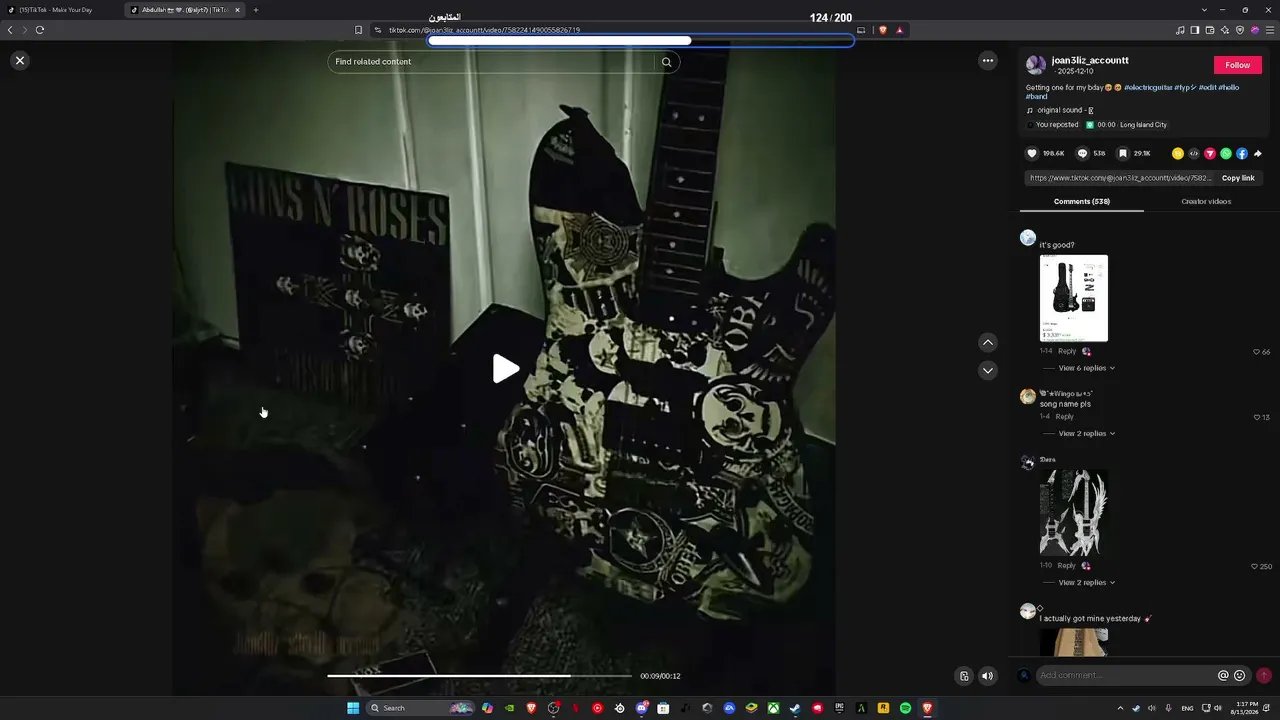The height and width of the screenshot is (720, 1280).
Task: Open the #electricguitar hashtag
Action: pyautogui.click(x=1148, y=88)
